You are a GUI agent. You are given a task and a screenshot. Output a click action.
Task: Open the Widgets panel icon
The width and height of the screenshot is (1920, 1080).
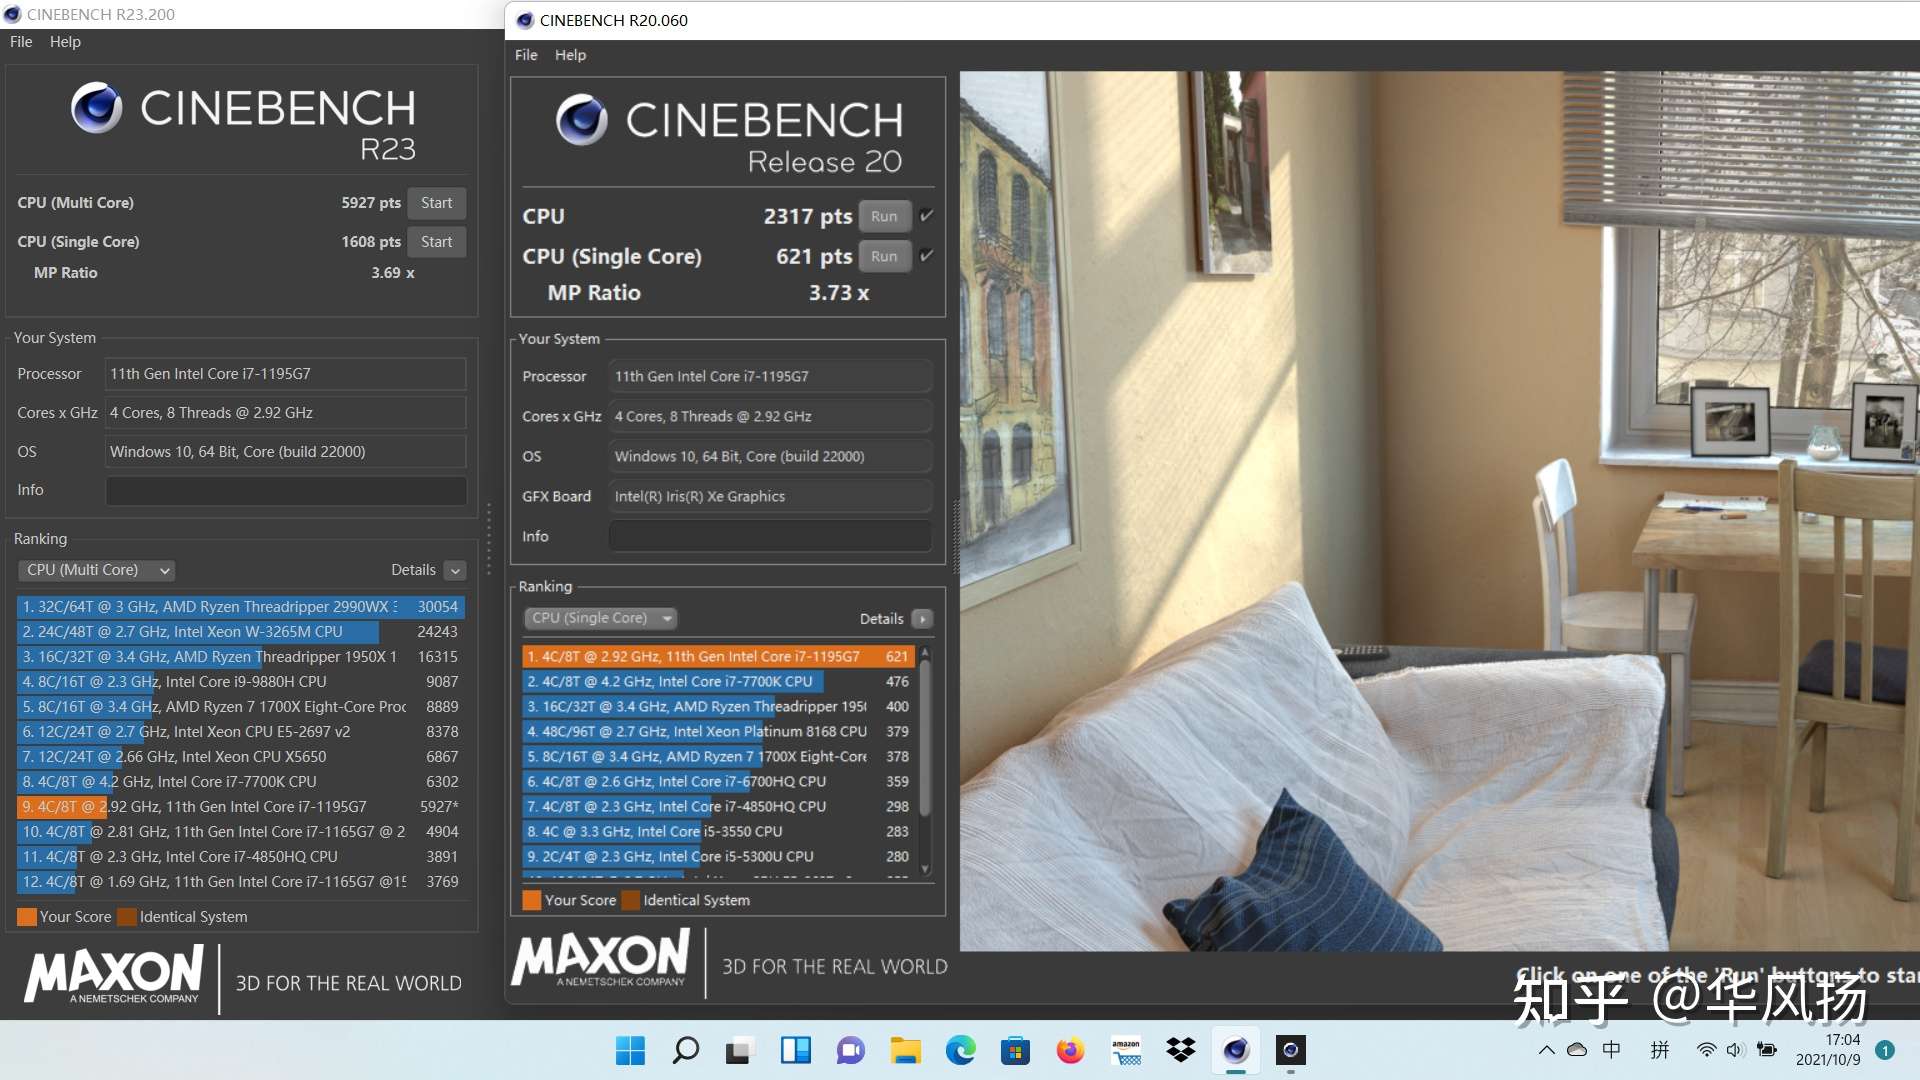tap(795, 1050)
